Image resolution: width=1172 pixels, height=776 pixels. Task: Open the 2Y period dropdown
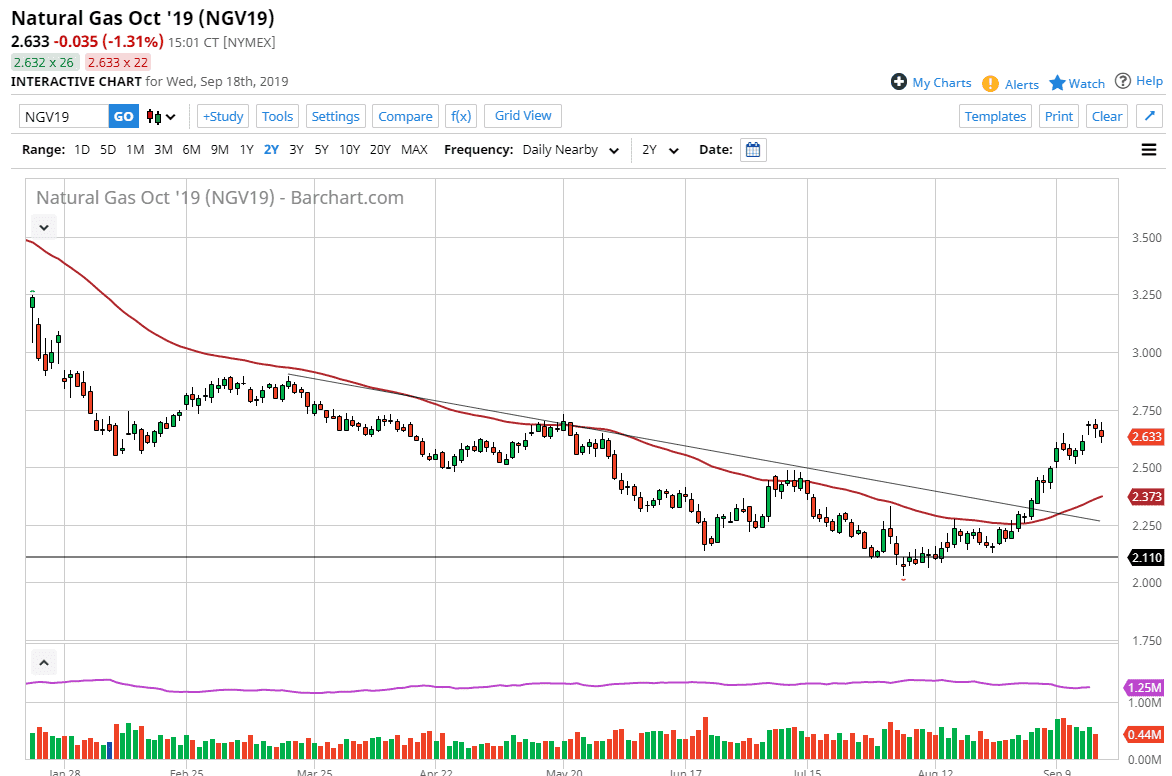(x=660, y=150)
